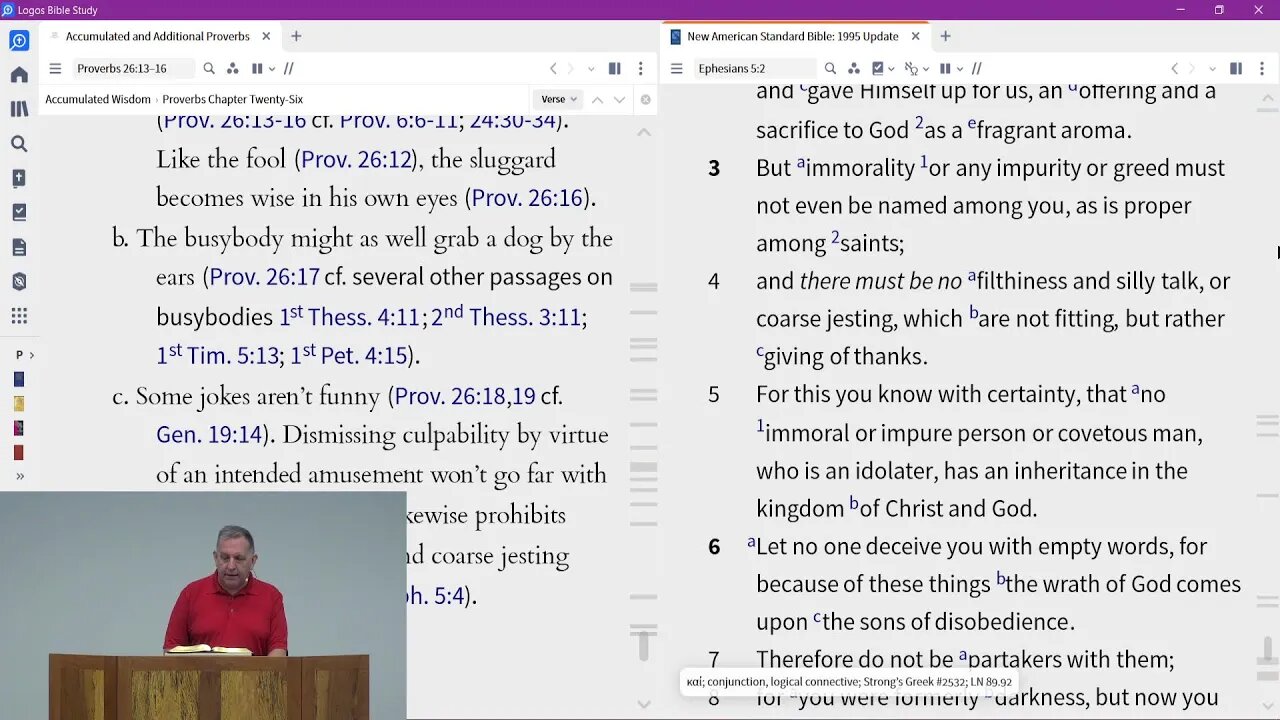
Task: Open the Proverbs panel visual filters
Action: tap(232, 69)
